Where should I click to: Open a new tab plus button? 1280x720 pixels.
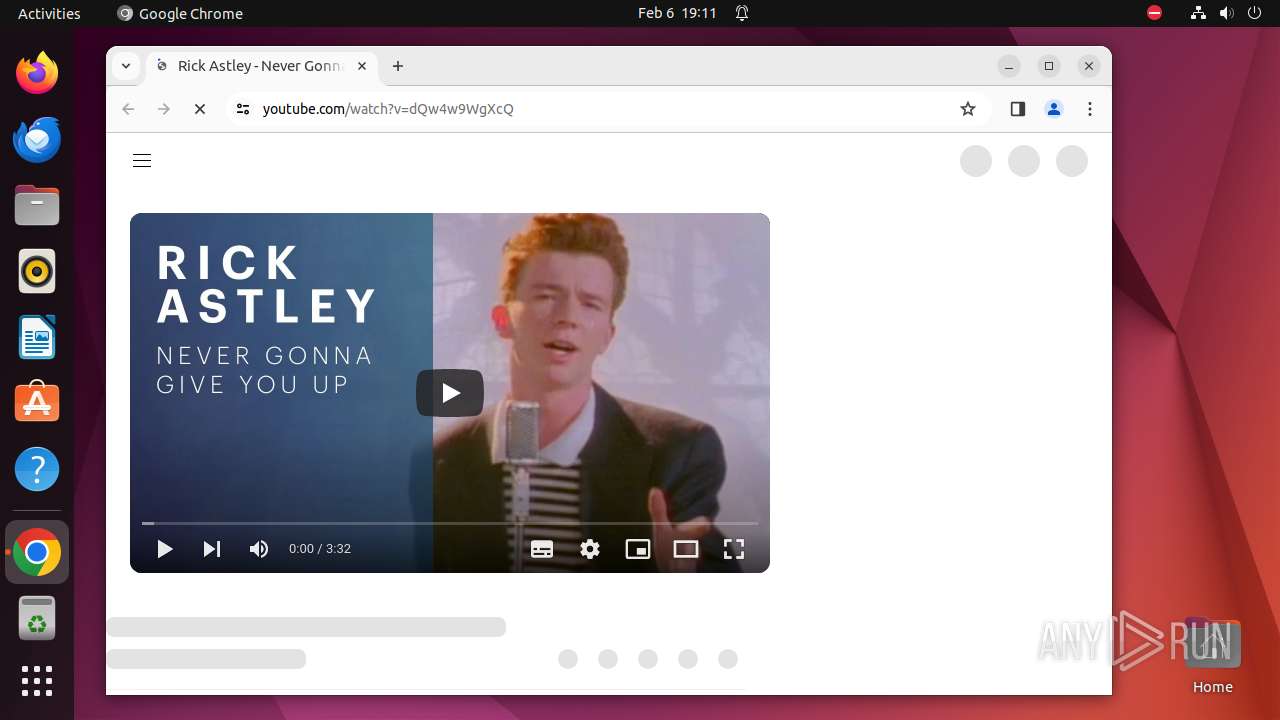pos(398,66)
